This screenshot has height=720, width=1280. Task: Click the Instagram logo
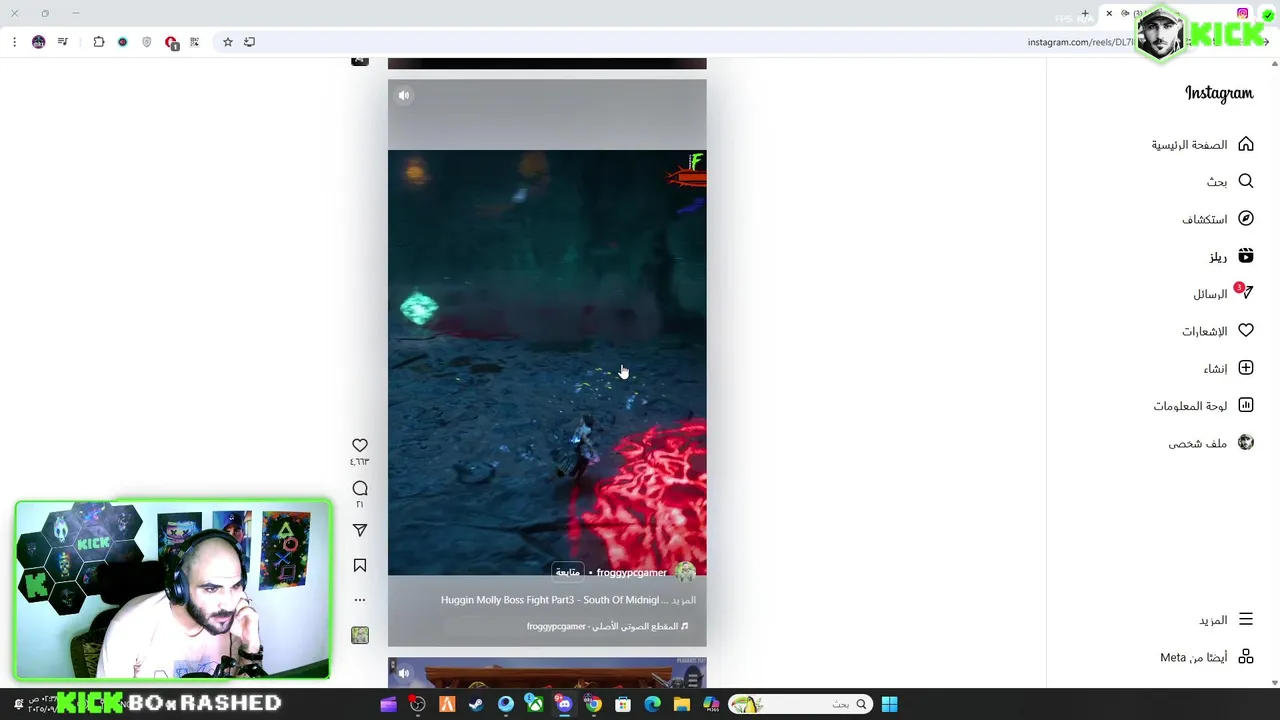[1219, 93]
